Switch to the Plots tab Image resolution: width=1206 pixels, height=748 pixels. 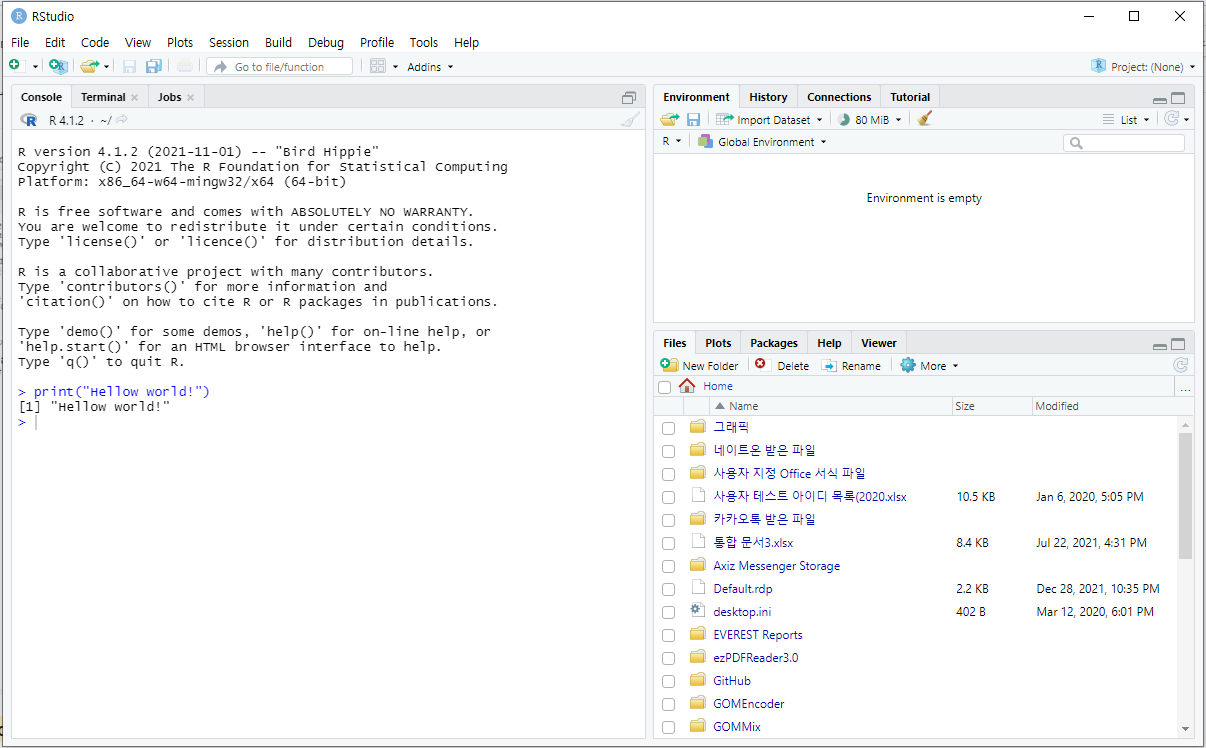tap(718, 343)
